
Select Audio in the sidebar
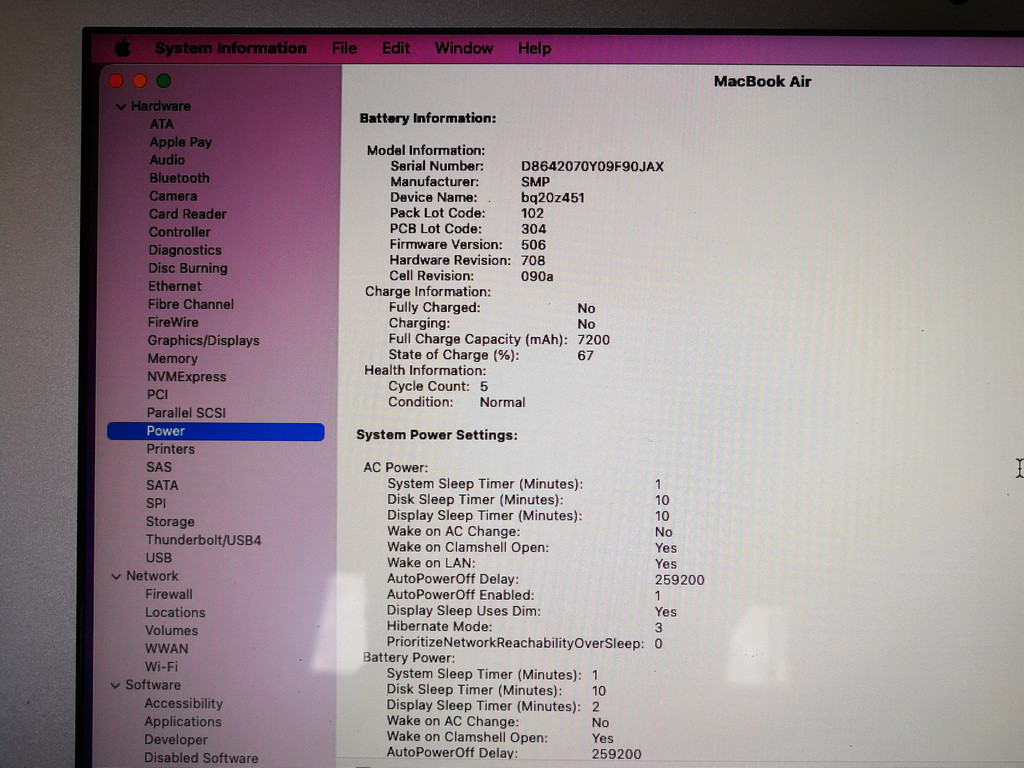pyautogui.click(x=167, y=160)
